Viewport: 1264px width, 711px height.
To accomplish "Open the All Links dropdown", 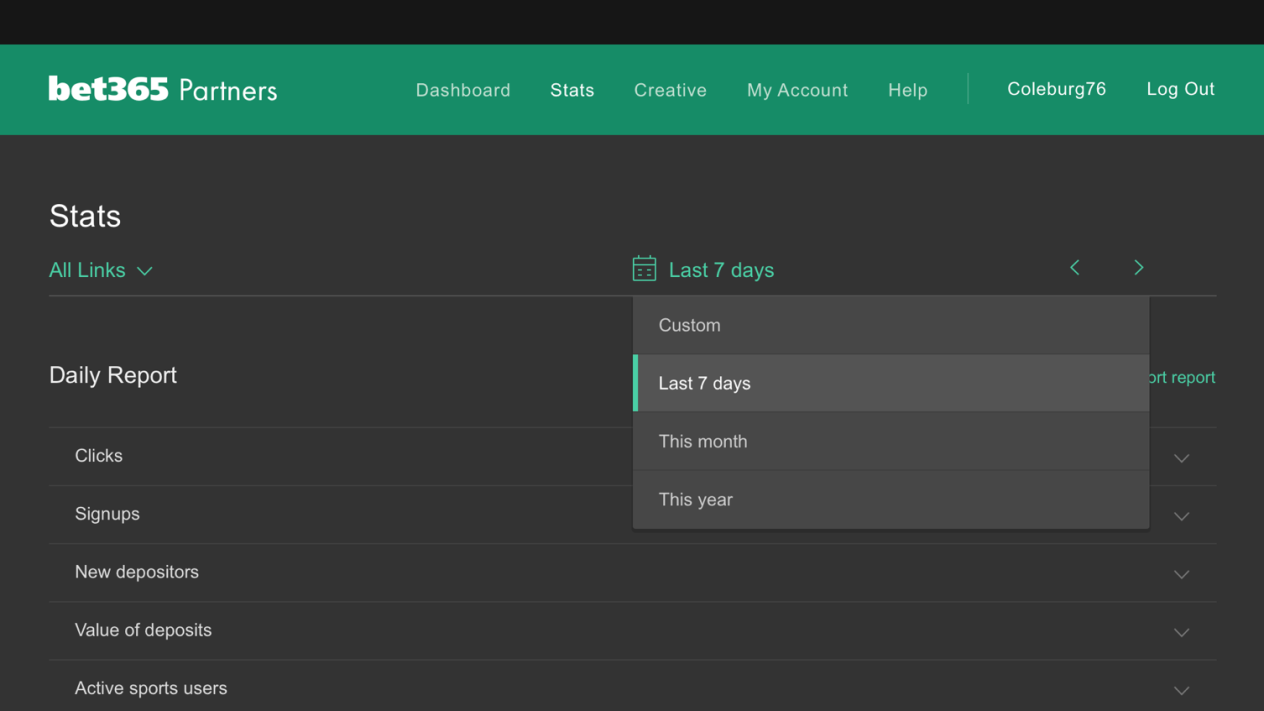I will tap(101, 270).
